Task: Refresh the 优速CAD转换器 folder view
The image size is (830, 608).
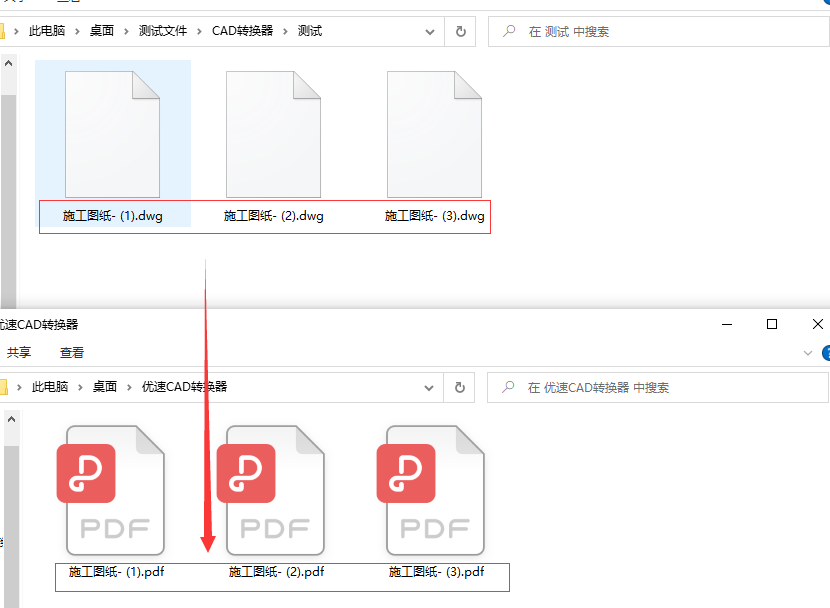Action: 459,388
